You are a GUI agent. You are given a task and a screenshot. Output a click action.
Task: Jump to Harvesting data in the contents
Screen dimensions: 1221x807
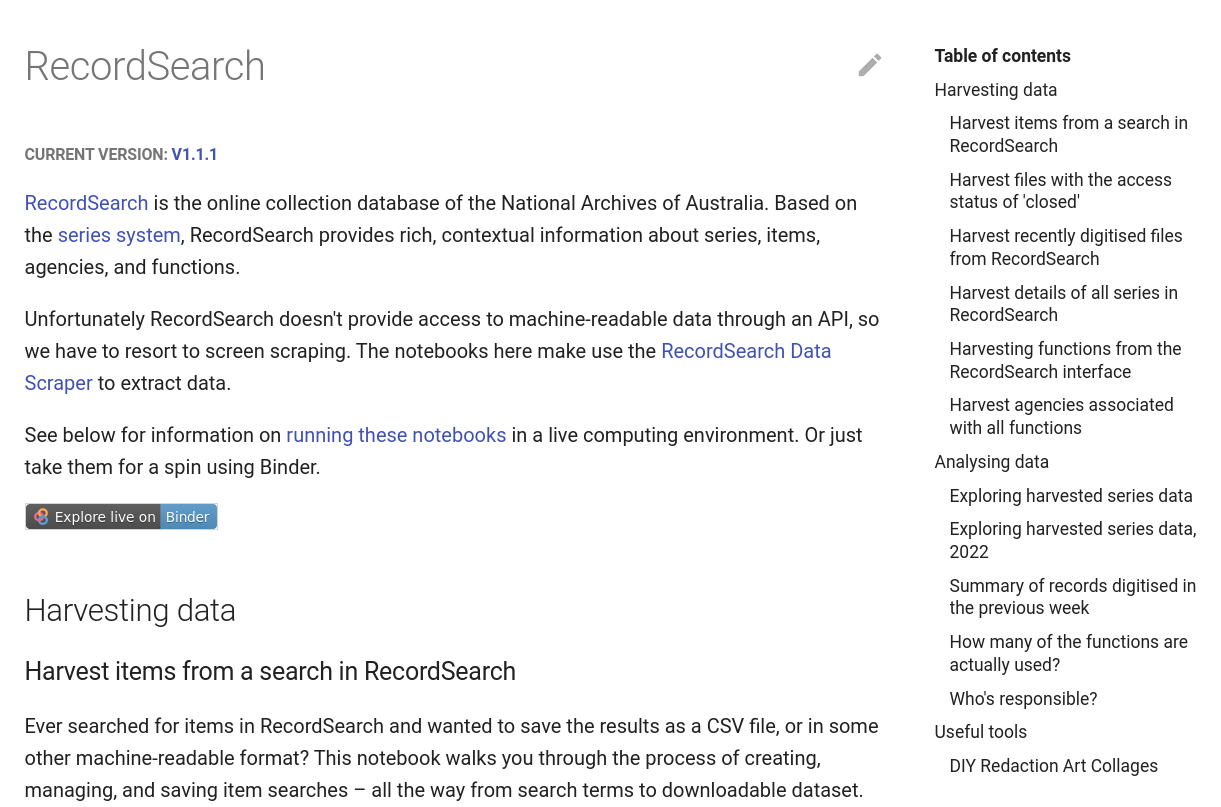click(996, 90)
